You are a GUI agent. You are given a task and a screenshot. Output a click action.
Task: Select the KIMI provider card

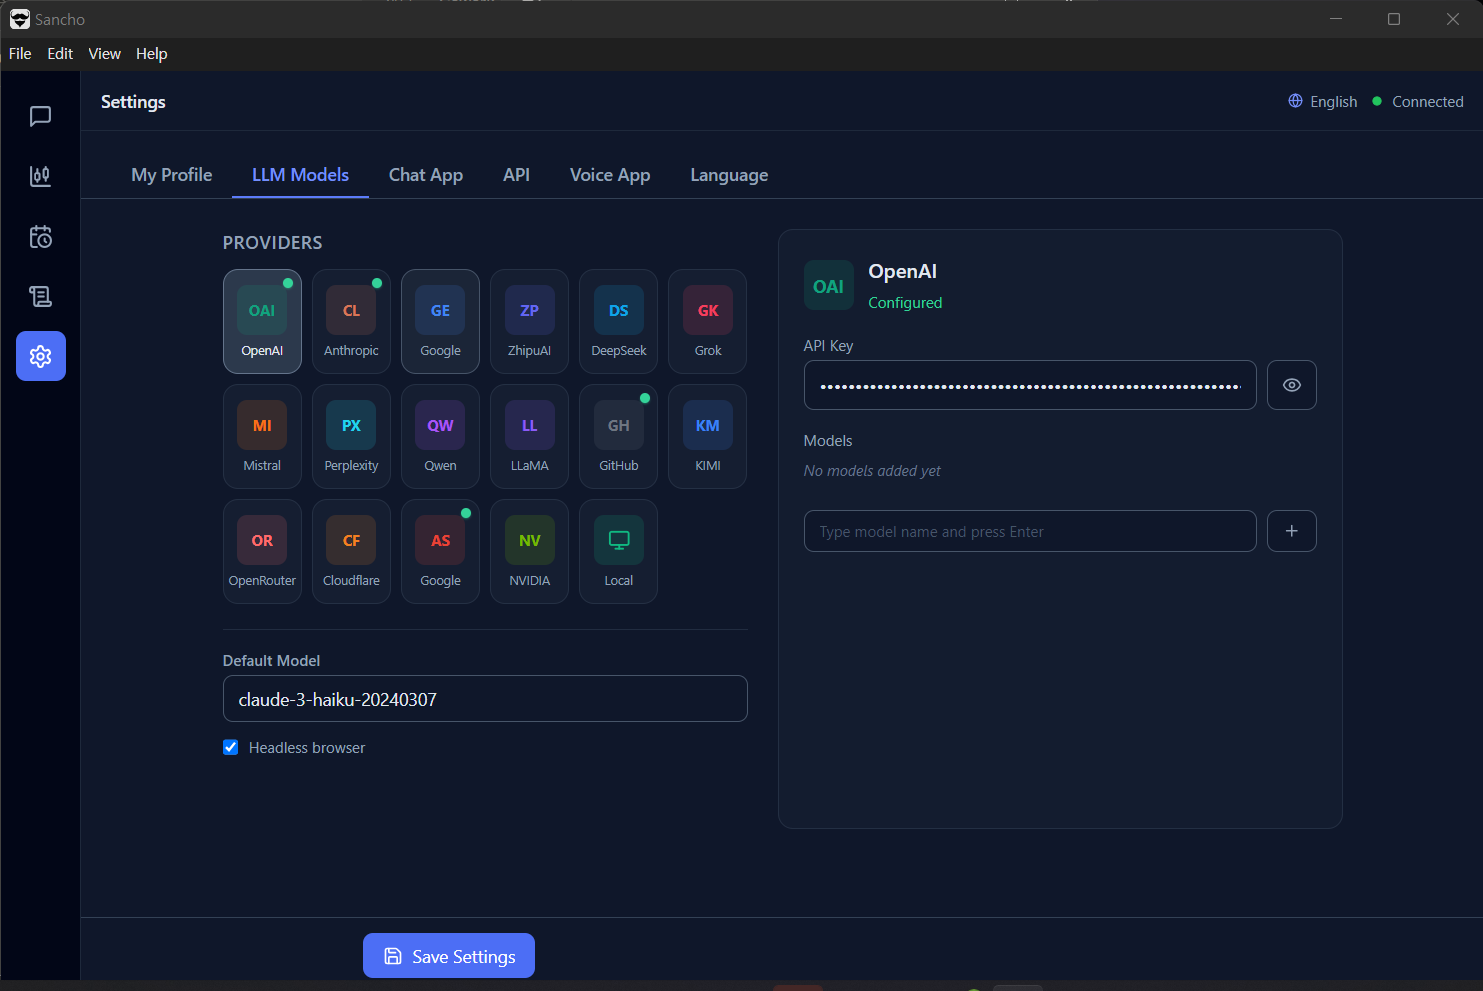[707, 436]
